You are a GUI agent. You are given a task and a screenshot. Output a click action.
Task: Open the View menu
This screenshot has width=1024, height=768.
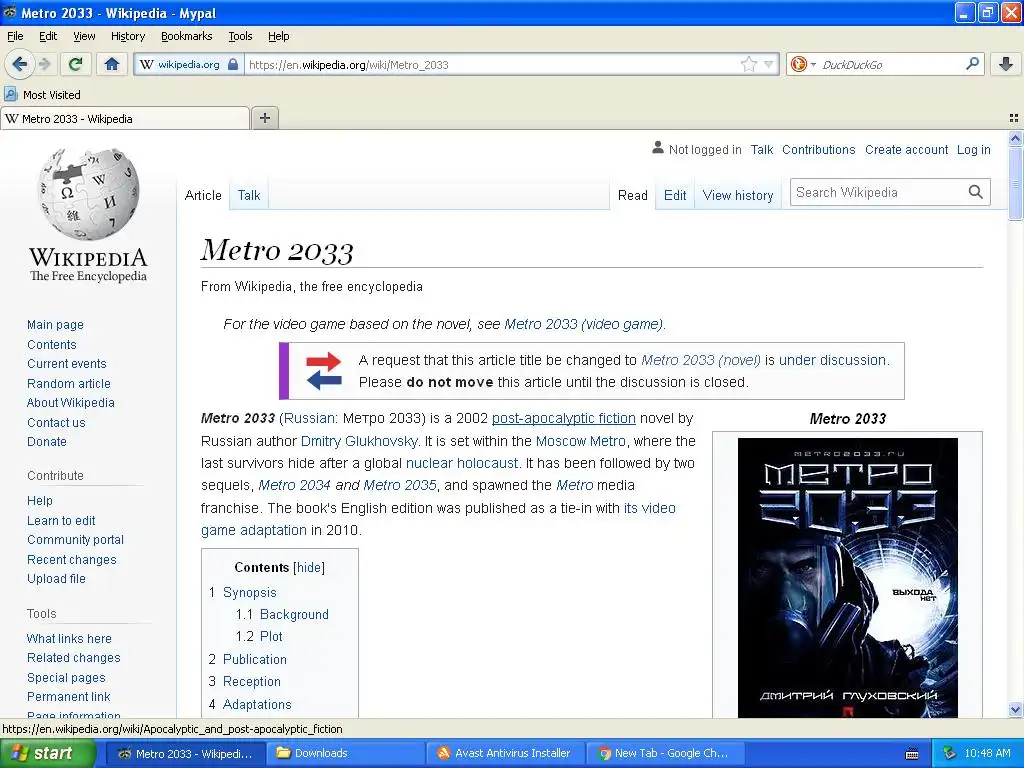pyautogui.click(x=84, y=36)
